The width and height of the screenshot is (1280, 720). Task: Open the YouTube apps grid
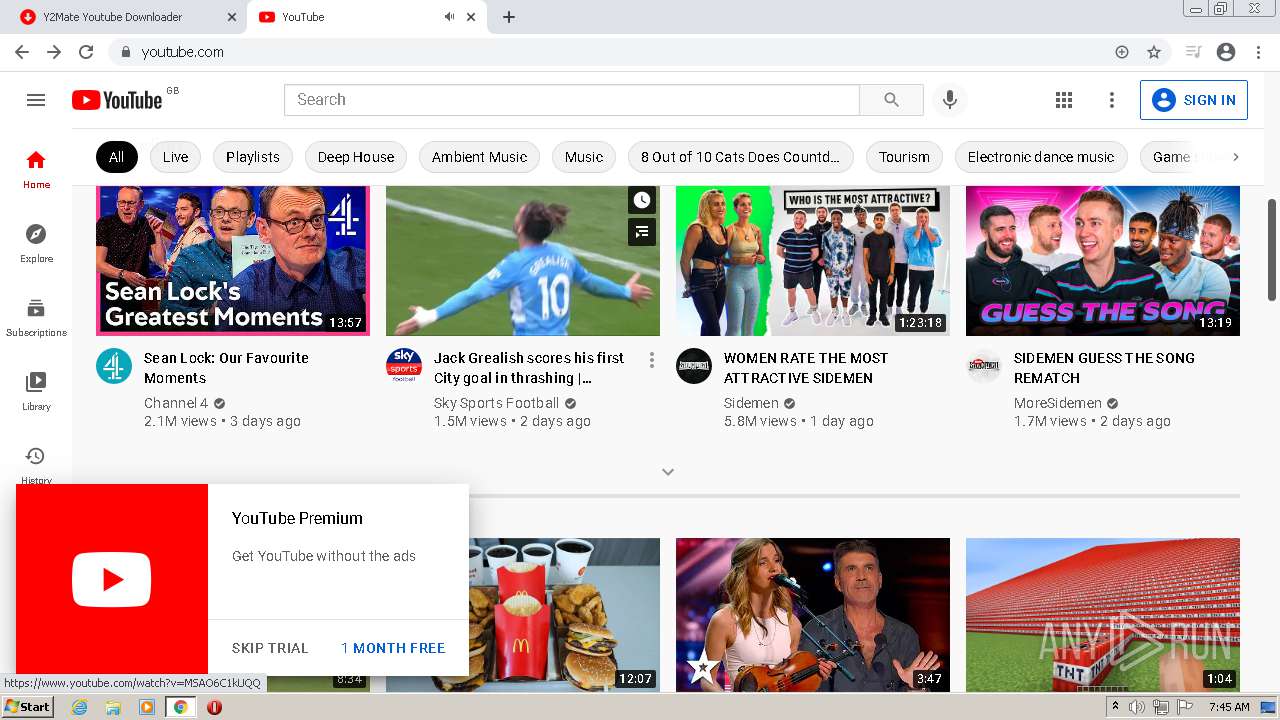click(x=1064, y=100)
